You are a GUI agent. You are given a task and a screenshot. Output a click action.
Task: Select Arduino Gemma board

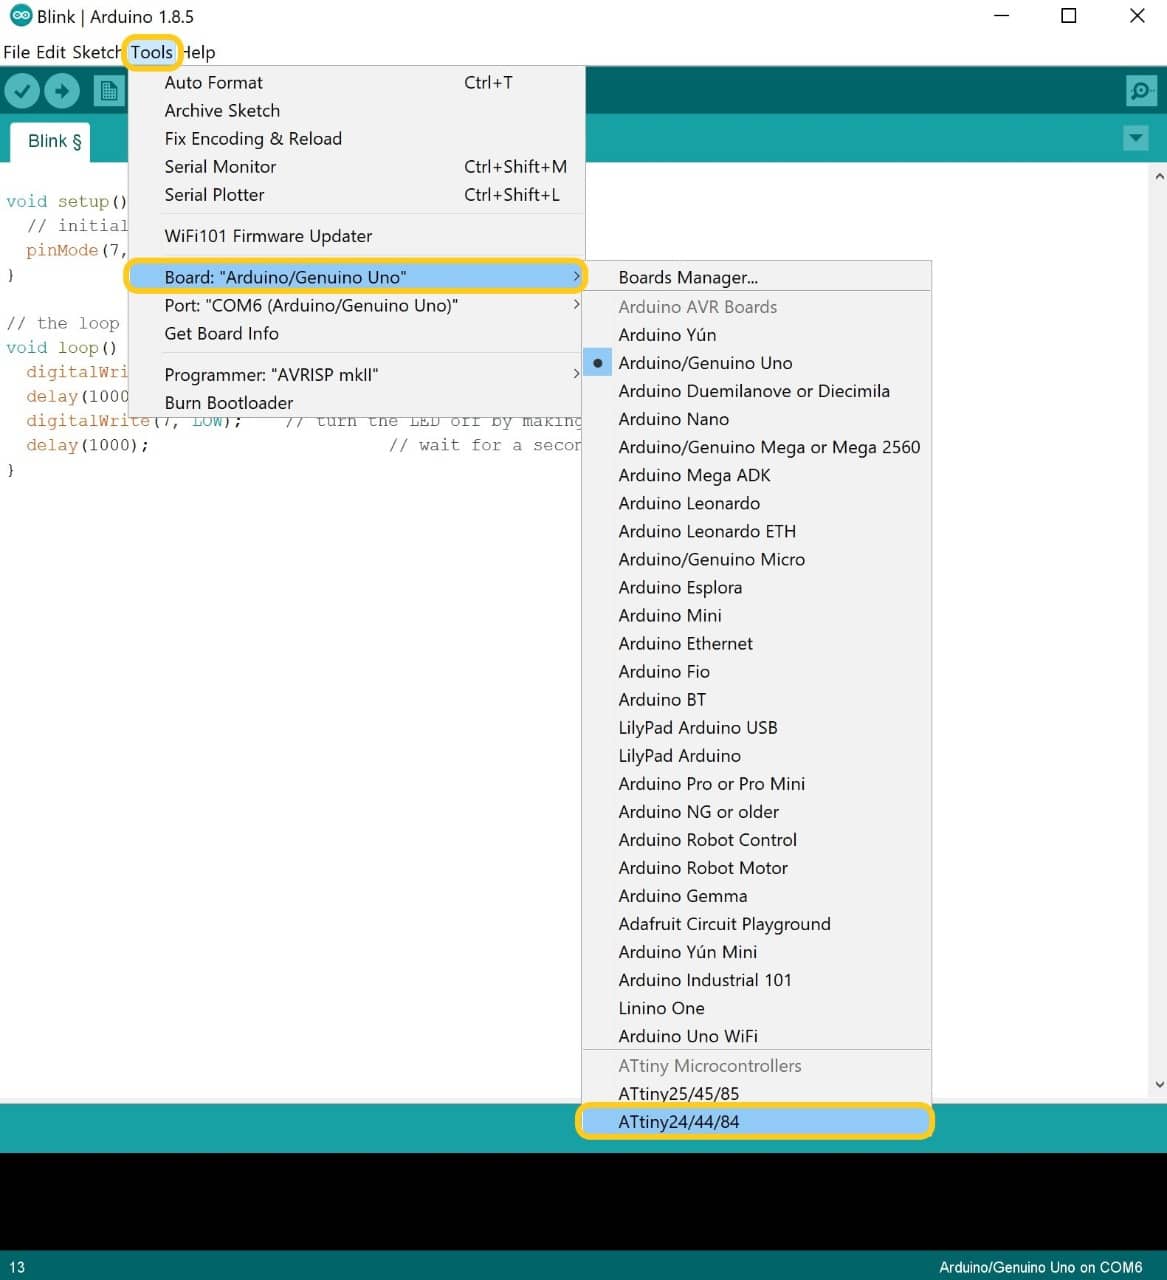[756, 895]
